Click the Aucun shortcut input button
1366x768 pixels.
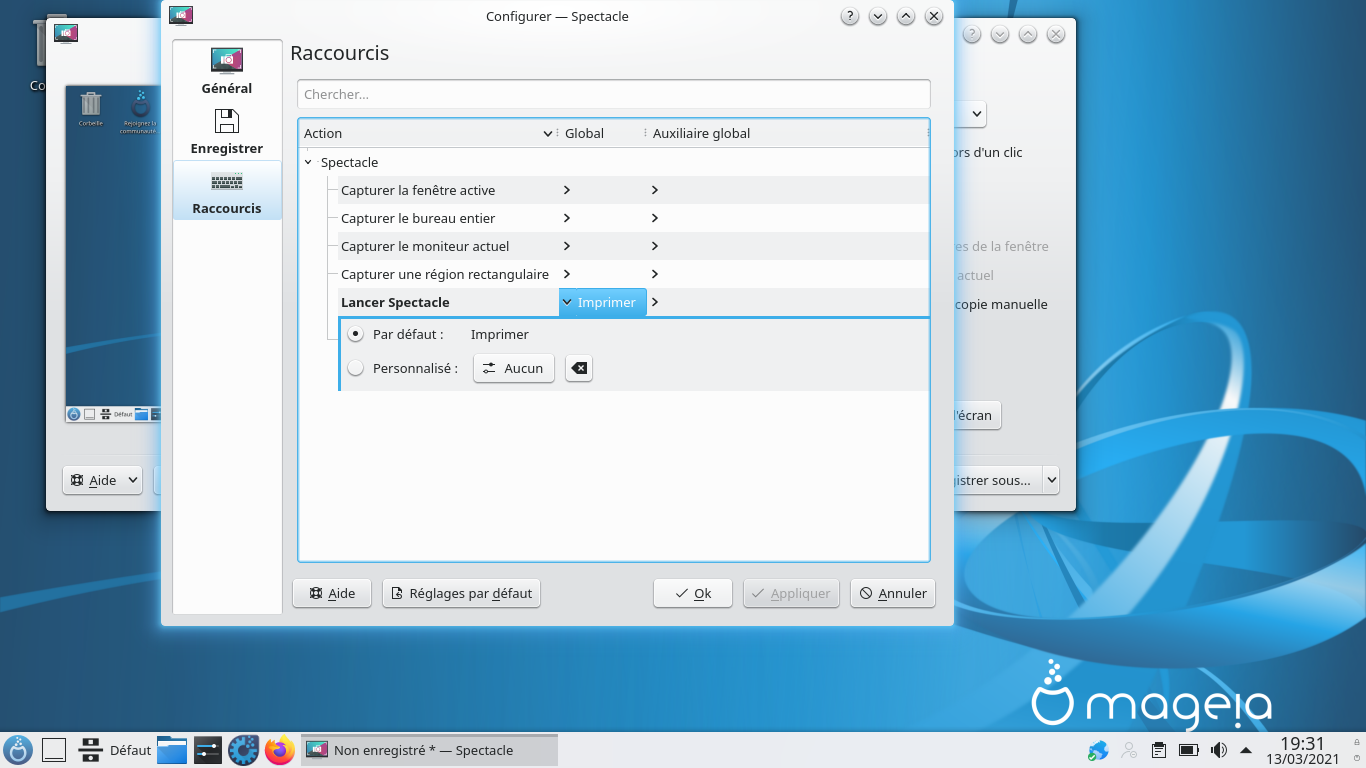point(514,368)
